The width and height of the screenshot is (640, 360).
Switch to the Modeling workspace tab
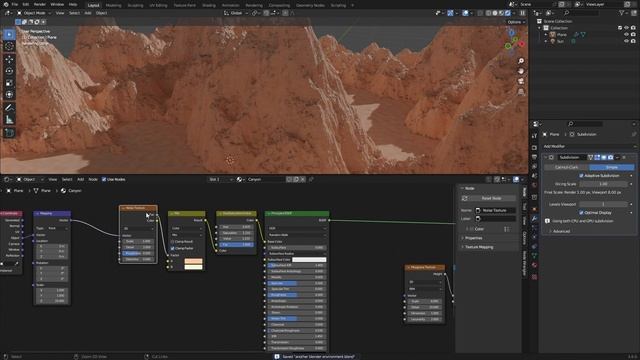(x=113, y=5)
